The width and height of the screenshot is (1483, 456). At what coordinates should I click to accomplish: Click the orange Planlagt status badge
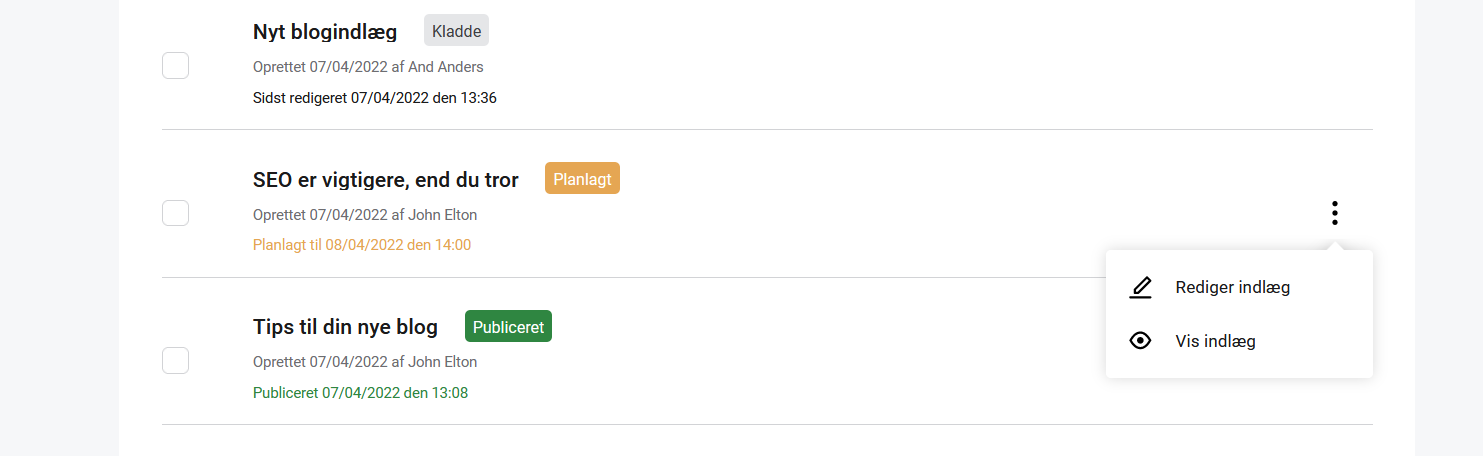coord(582,179)
